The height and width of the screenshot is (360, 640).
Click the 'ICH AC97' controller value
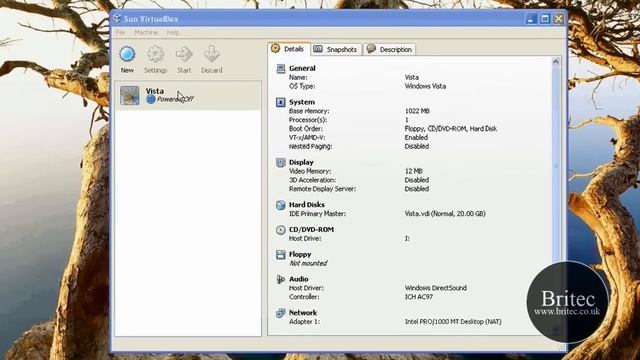click(418, 297)
